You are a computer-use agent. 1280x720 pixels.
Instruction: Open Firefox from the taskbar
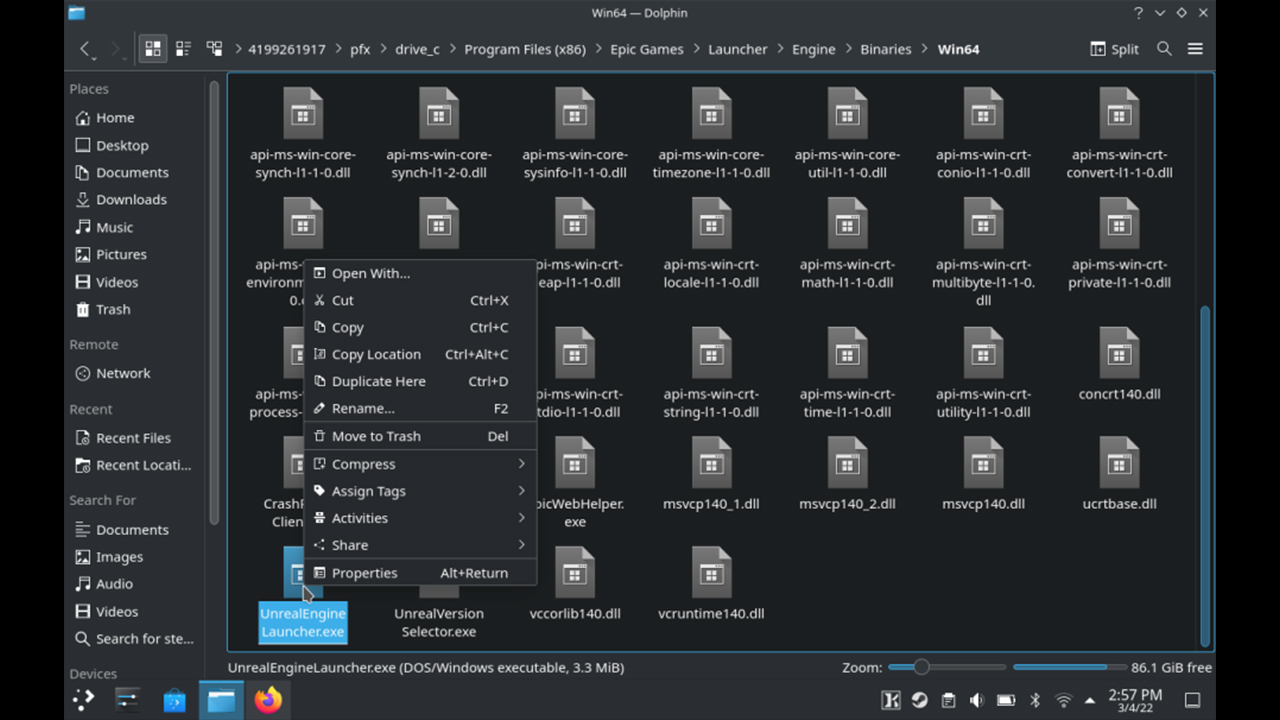tap(268, 700)
